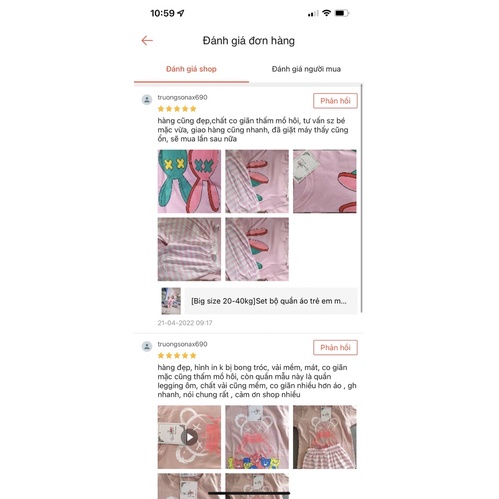Image resolution: width=499 pixels, height=499 pixels.
Task: Open the product thumbnail beside Big size
Action: (x=171, y=301)
